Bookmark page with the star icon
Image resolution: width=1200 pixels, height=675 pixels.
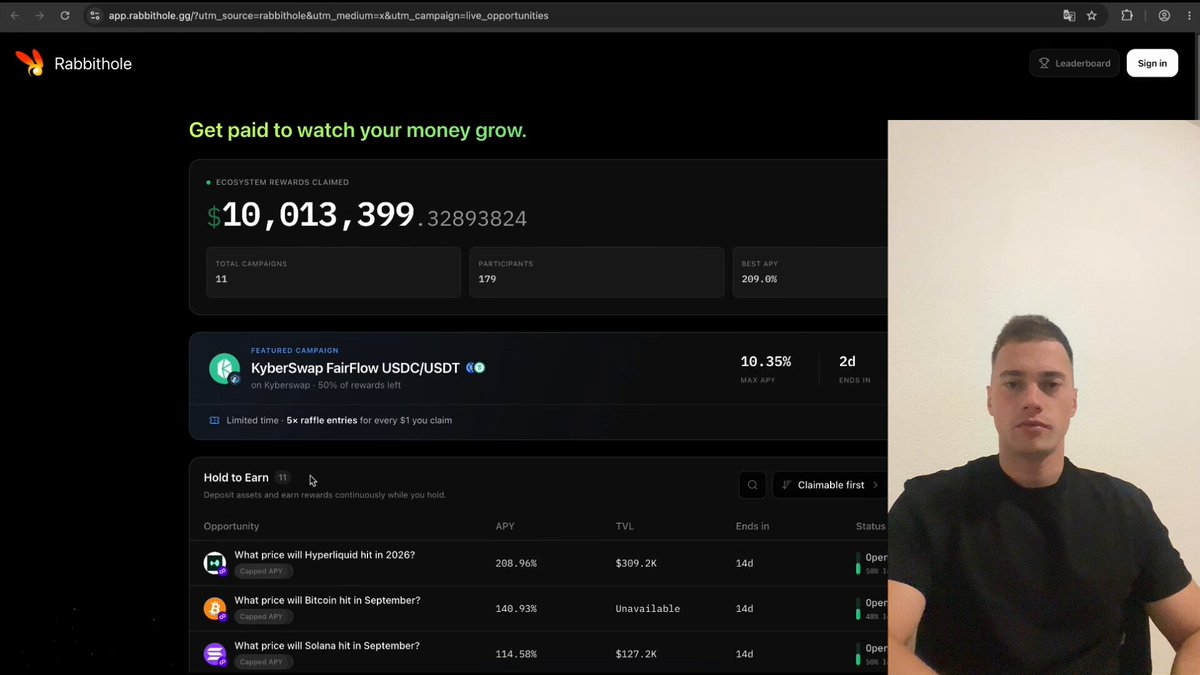1092,16
